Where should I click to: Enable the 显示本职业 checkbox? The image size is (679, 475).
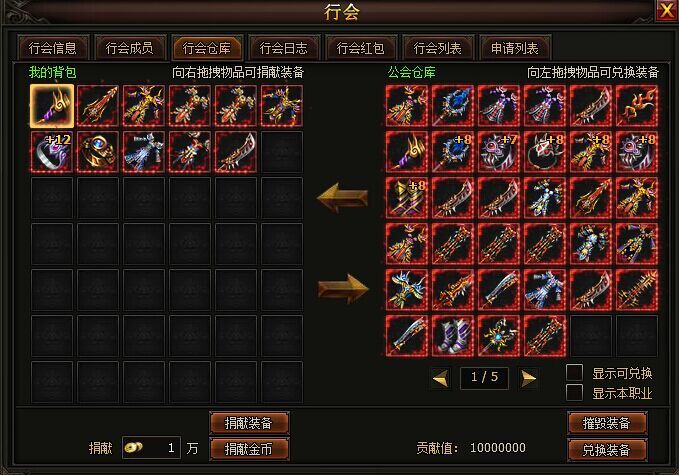pos(574,392)
